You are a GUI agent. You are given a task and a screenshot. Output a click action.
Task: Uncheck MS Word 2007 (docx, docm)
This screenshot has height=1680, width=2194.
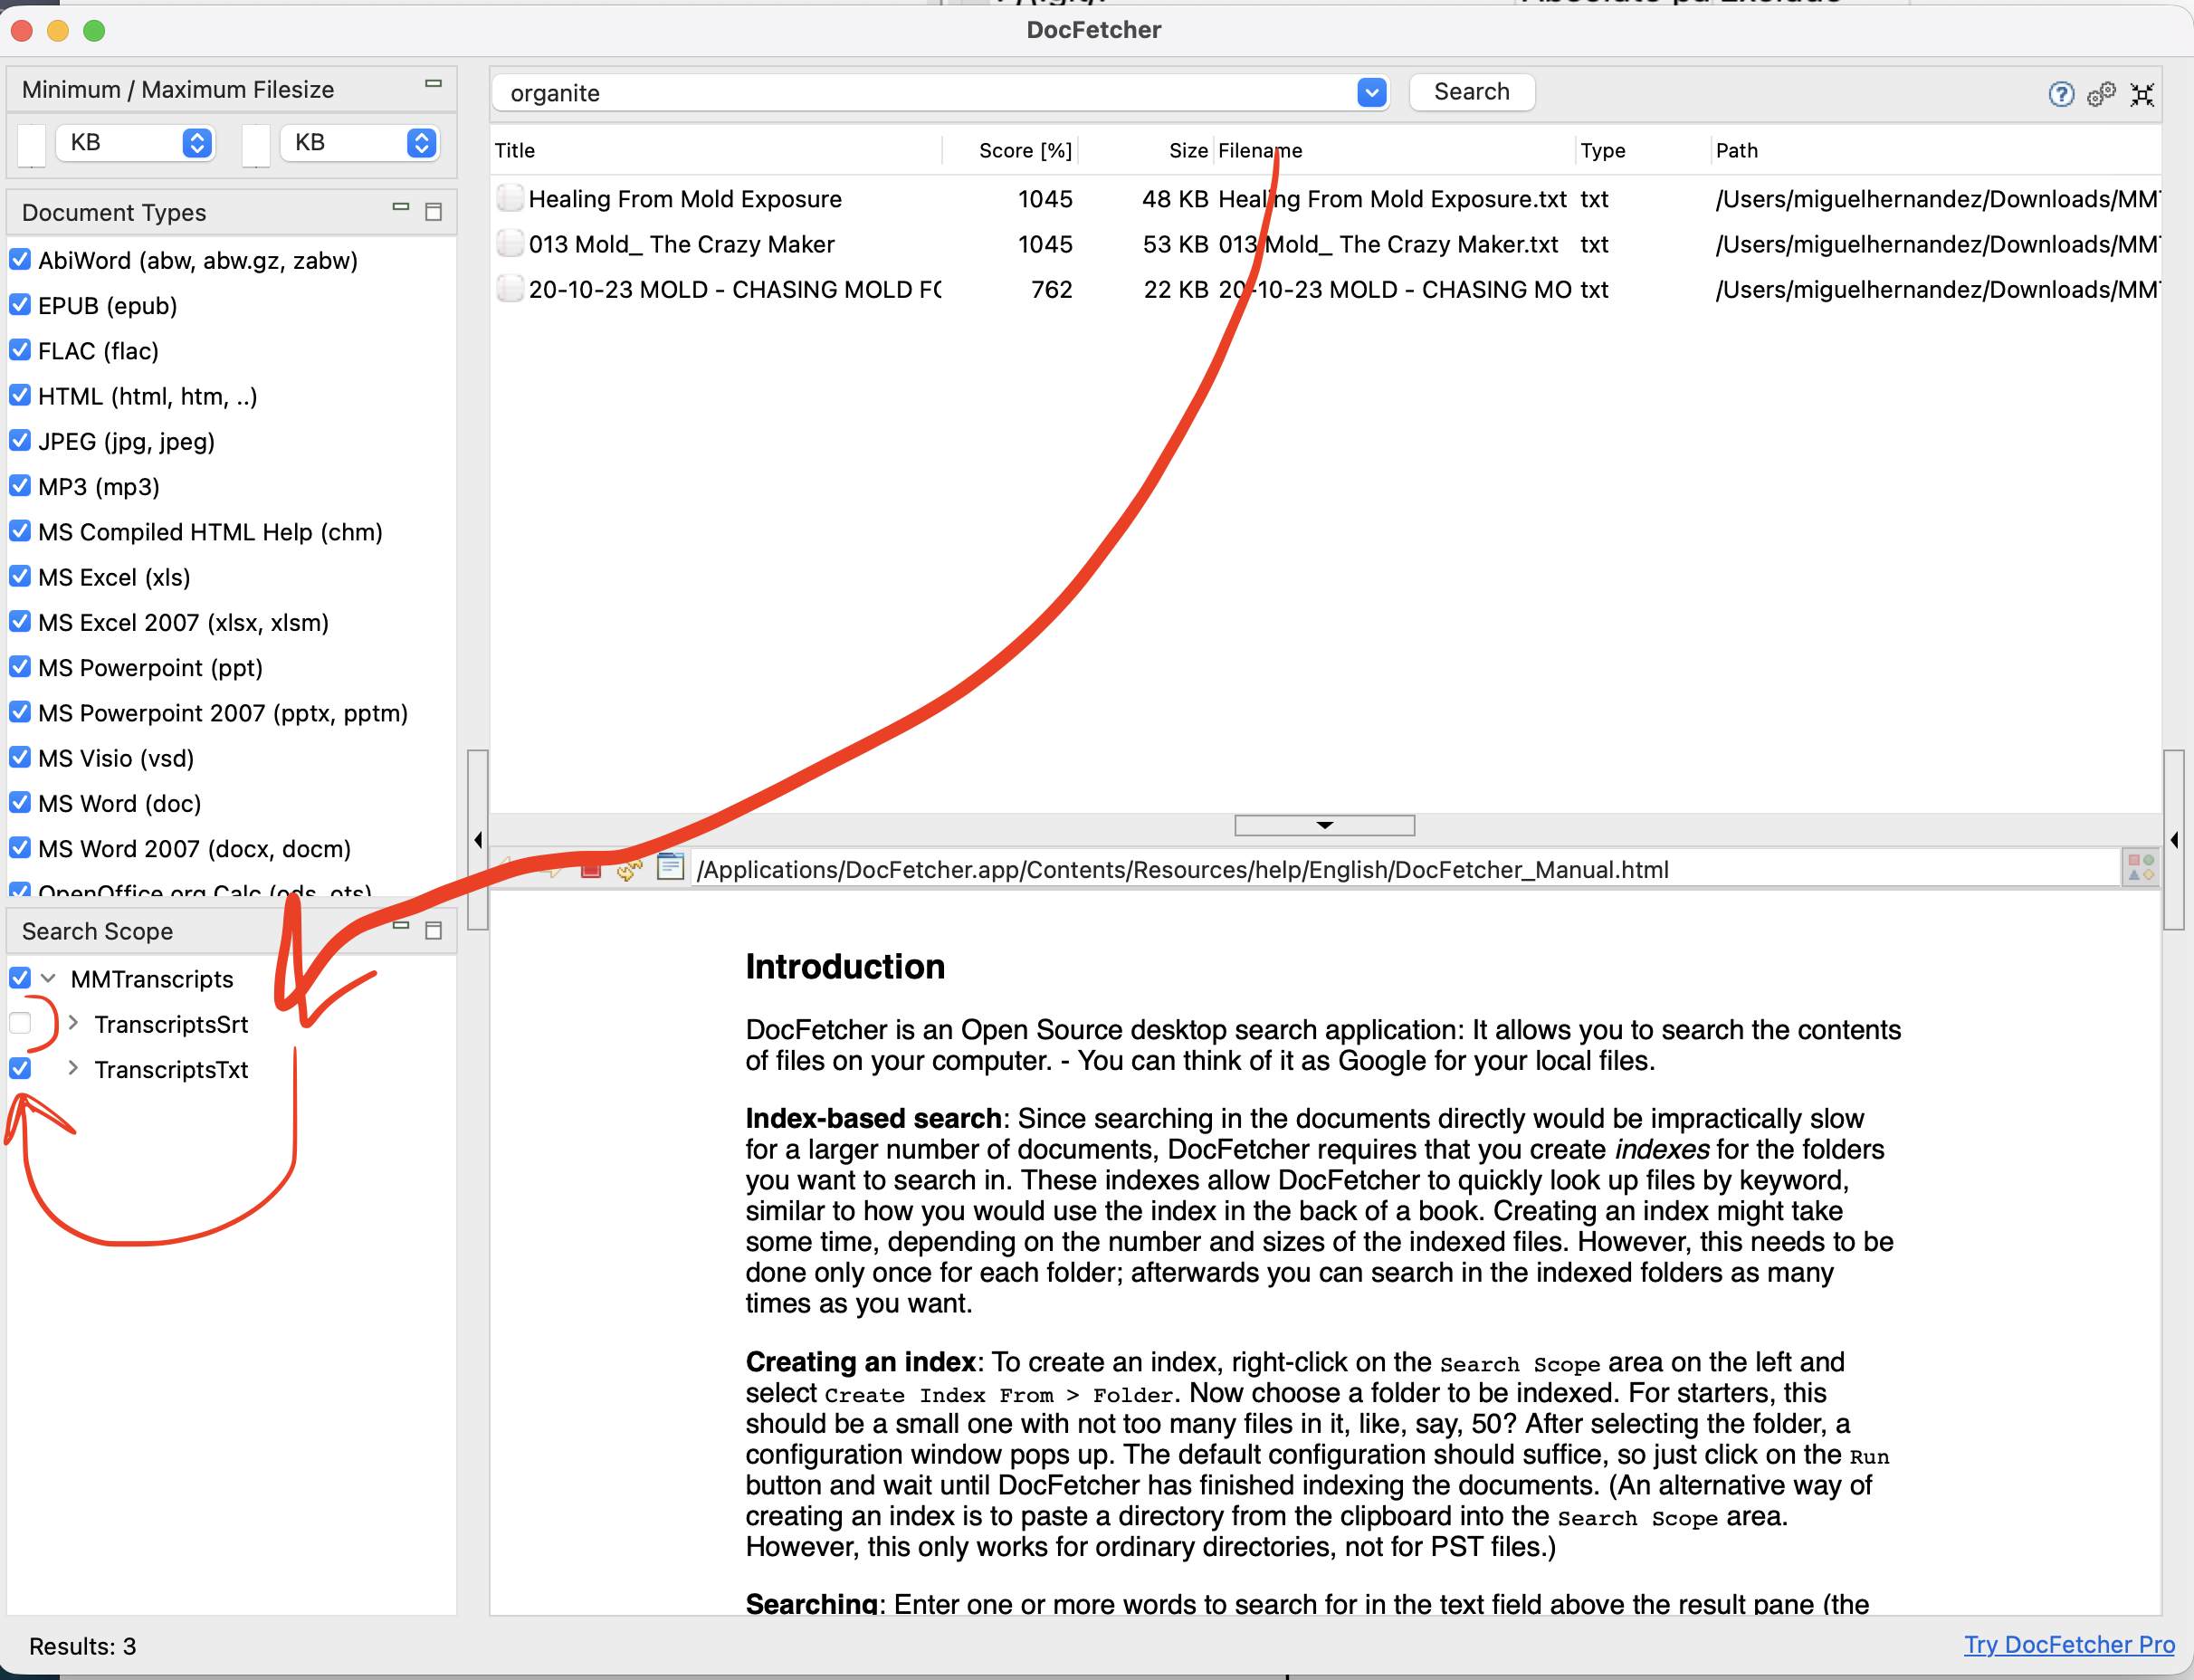[20, 848]
